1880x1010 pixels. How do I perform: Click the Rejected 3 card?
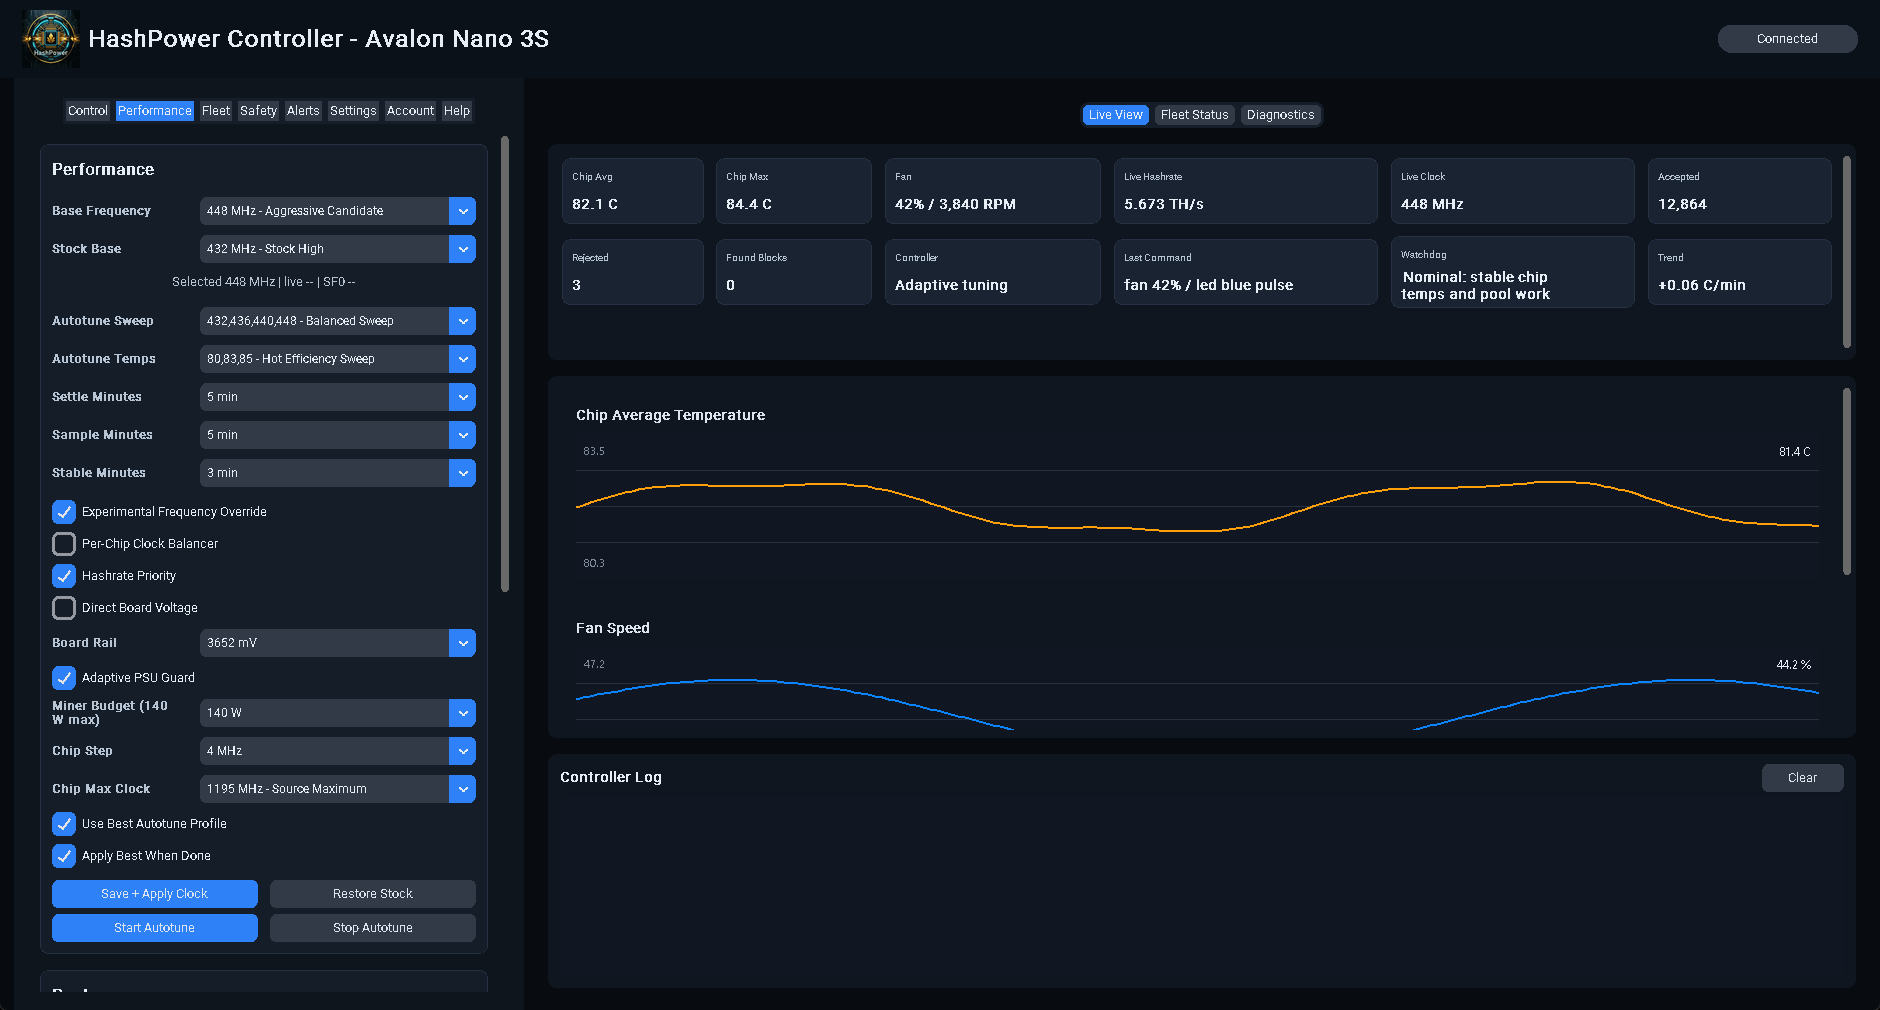633,272
